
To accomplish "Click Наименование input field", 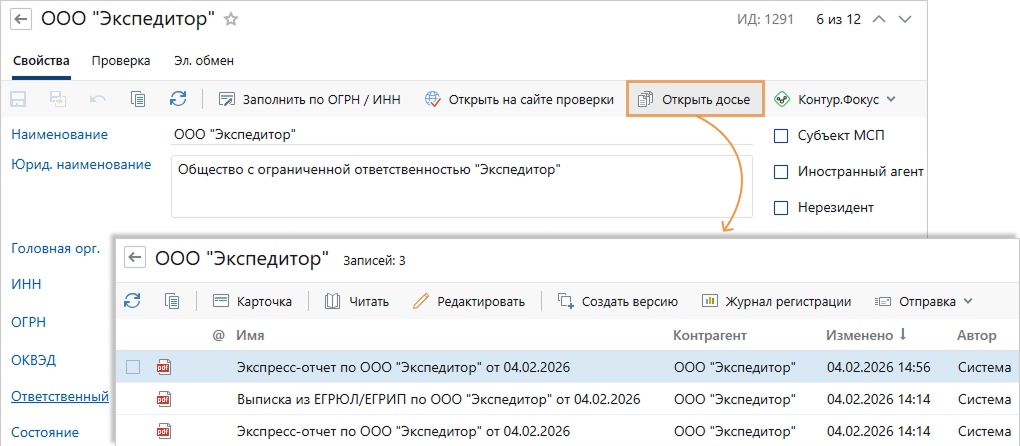I will [448, 135].
